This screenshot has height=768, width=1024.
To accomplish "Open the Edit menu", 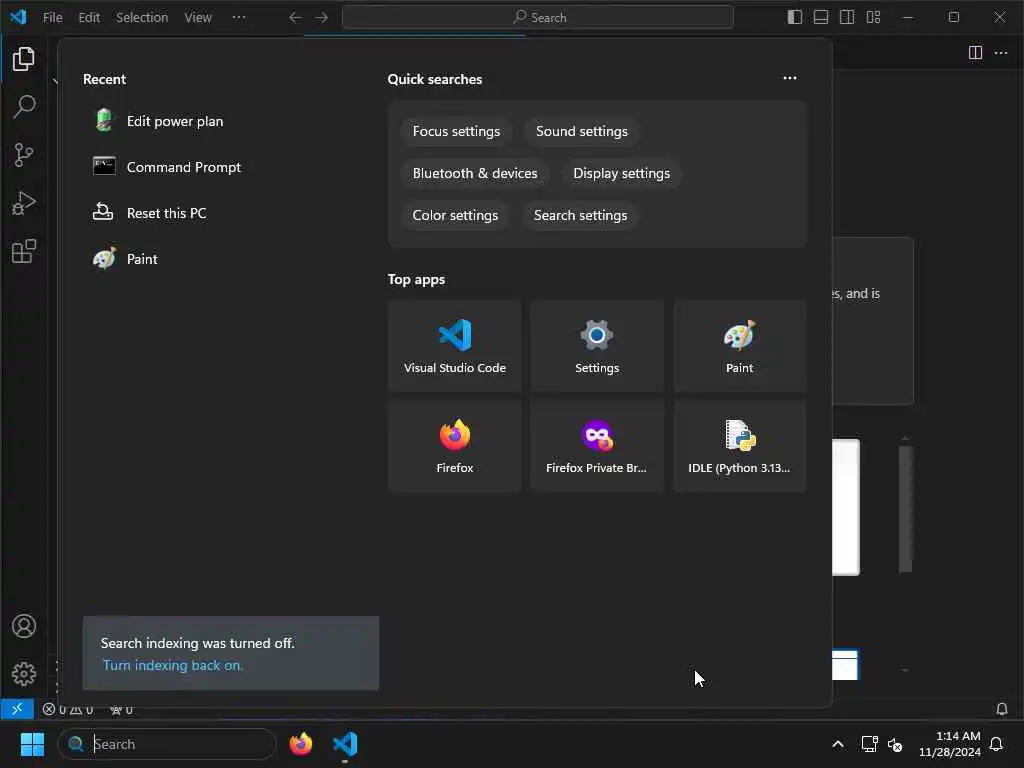I will (x=89, y=18).
